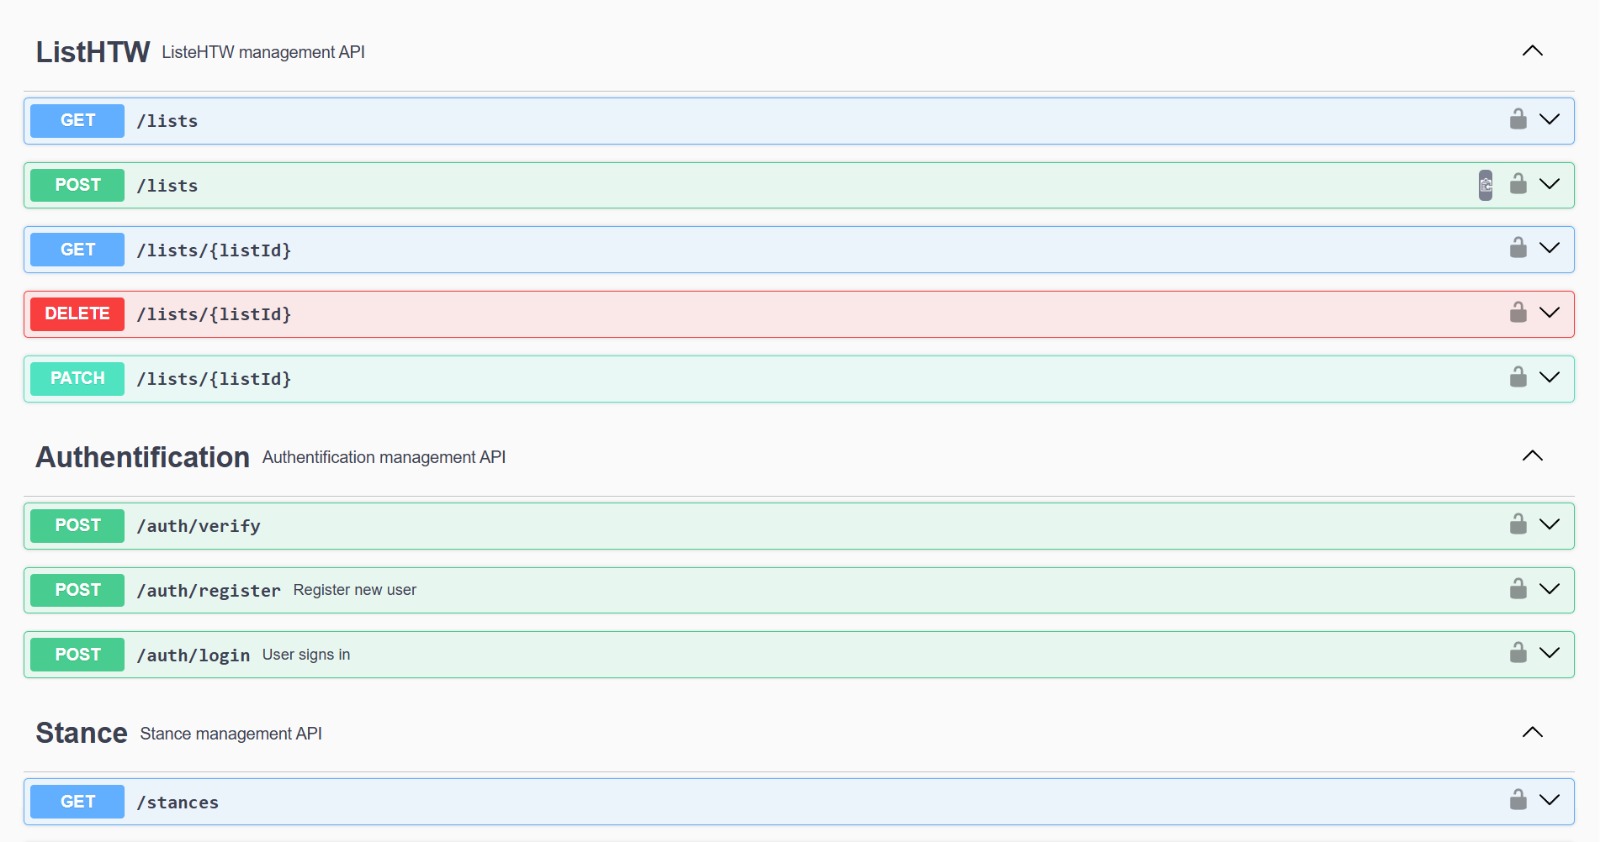Image resolution: width=1600 pixels, height=842 pixels.
Task: Click the /stances path text
Action: 177,802
